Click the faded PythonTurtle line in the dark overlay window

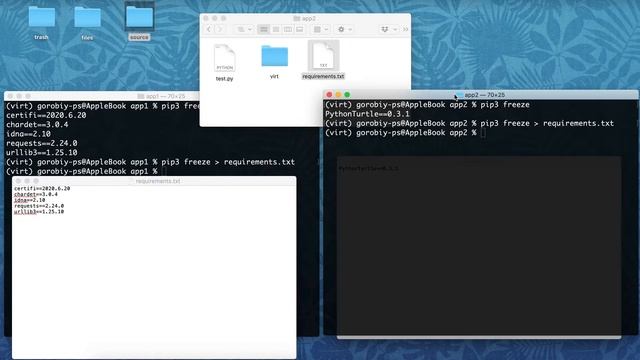tap(368, 168)
